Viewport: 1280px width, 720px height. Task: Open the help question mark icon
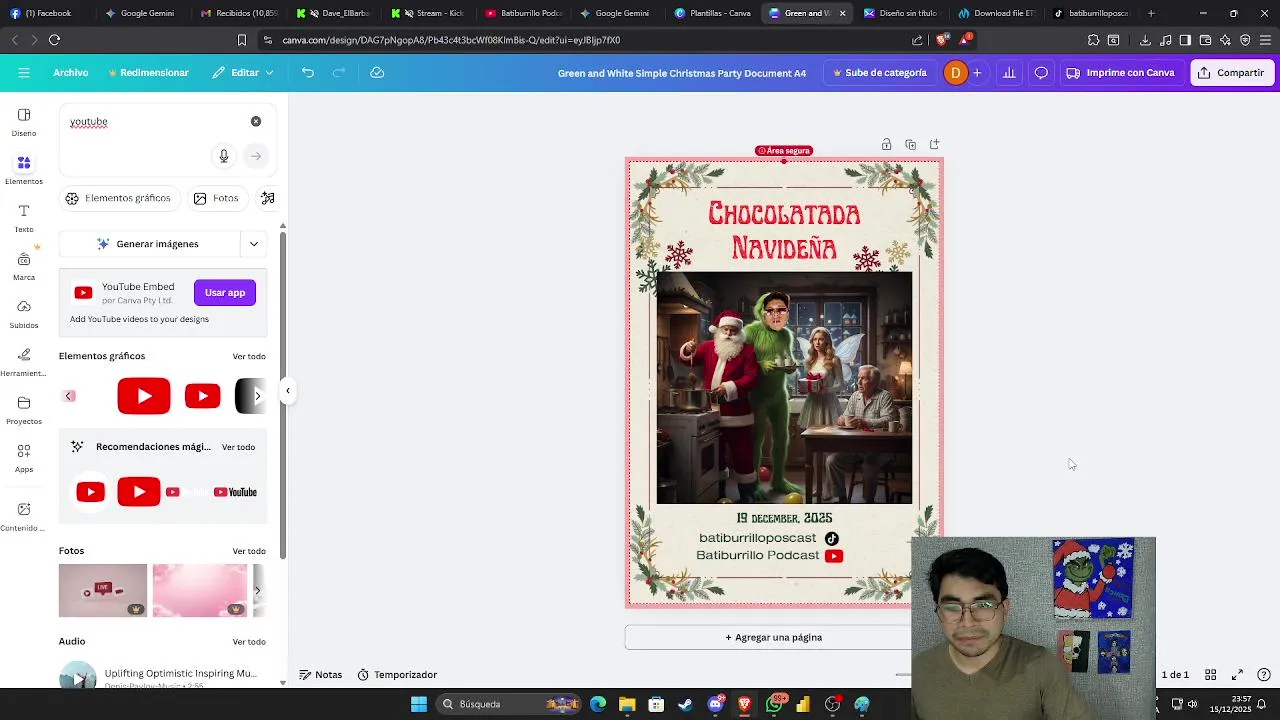[1264, 675]
